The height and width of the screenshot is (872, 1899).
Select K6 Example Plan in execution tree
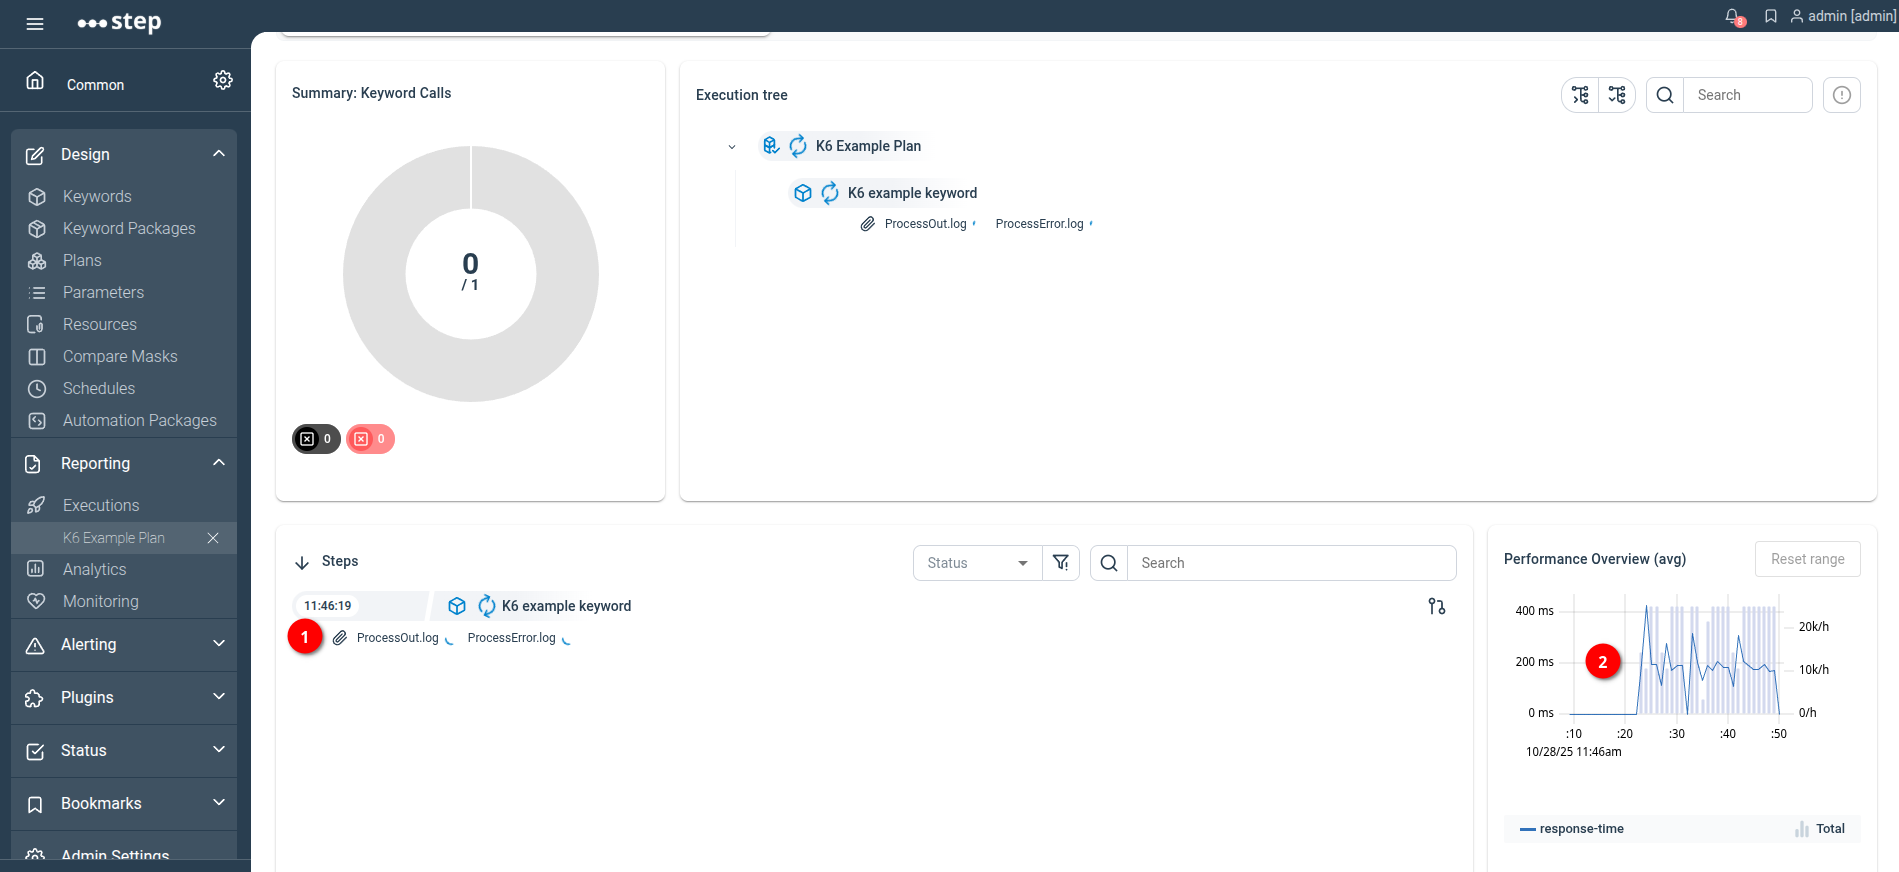[868, 146]
